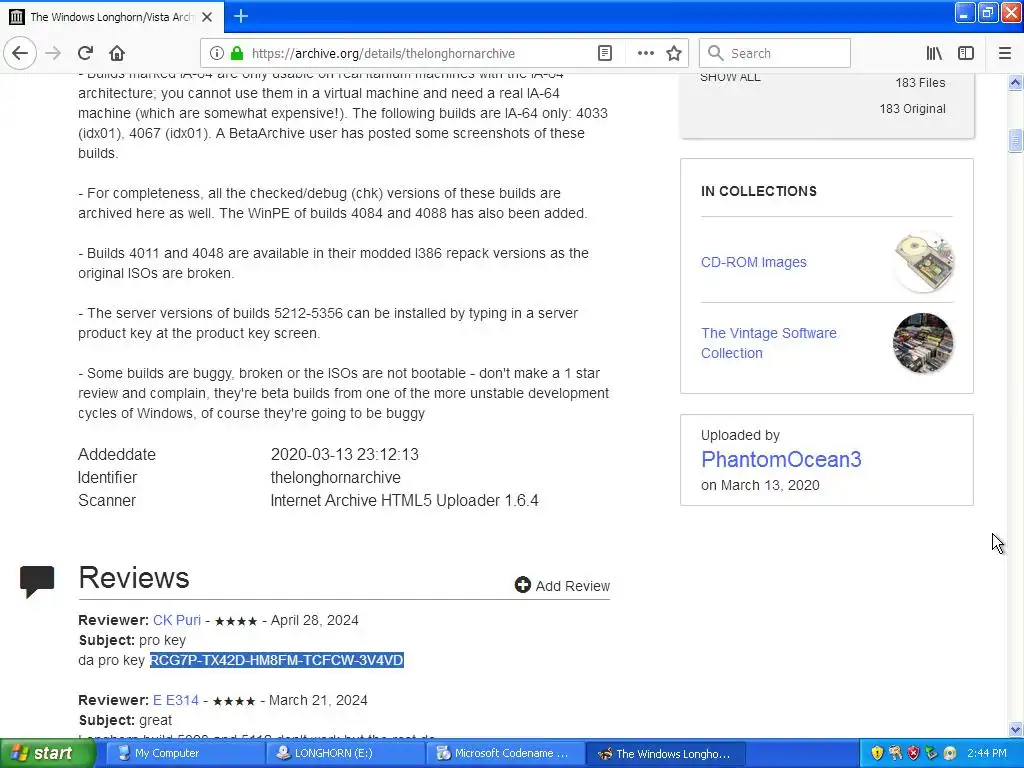Image resolution: width=1024 pixels, height=768 pixels.
Task: Click the scrollbar up arrow
Action: tap(1015, 82)
